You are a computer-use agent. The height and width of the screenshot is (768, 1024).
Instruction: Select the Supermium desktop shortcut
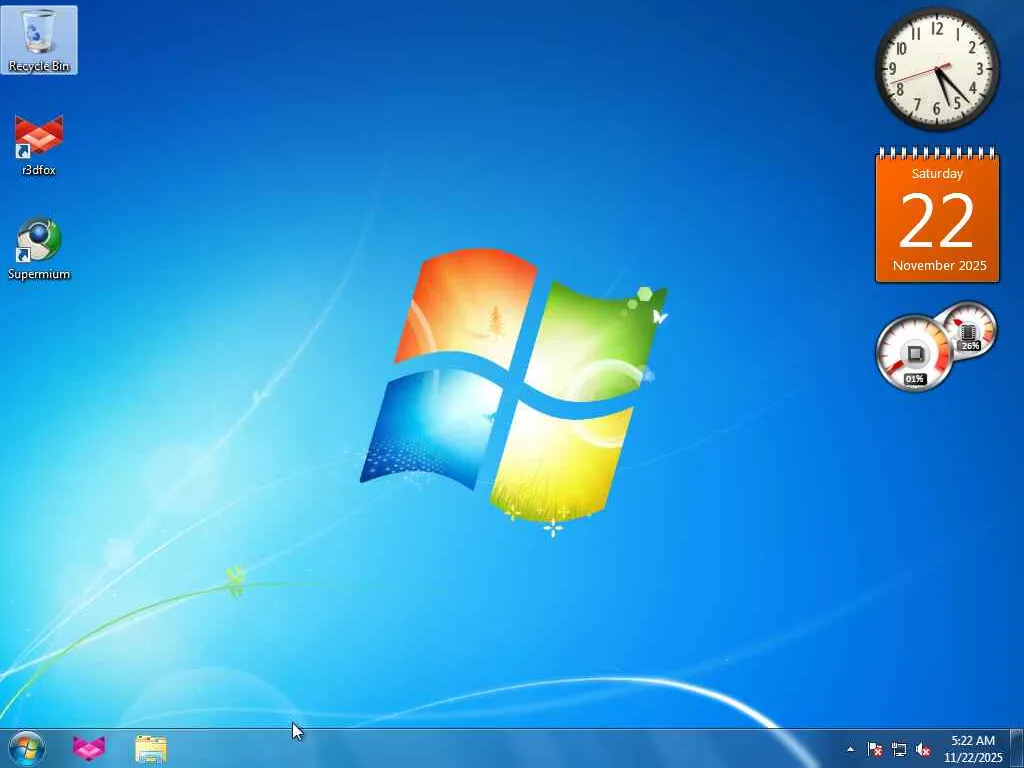(x=39, y=249)
